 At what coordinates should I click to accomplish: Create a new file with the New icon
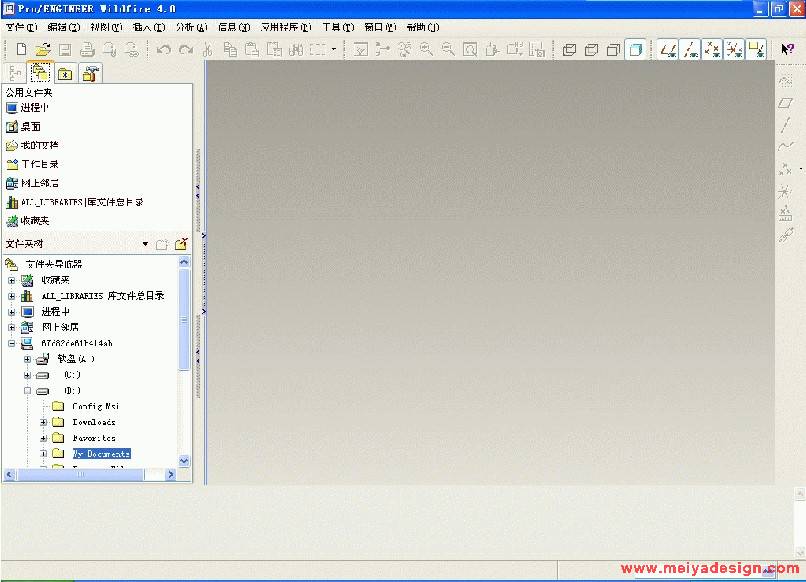click(21, 49)
